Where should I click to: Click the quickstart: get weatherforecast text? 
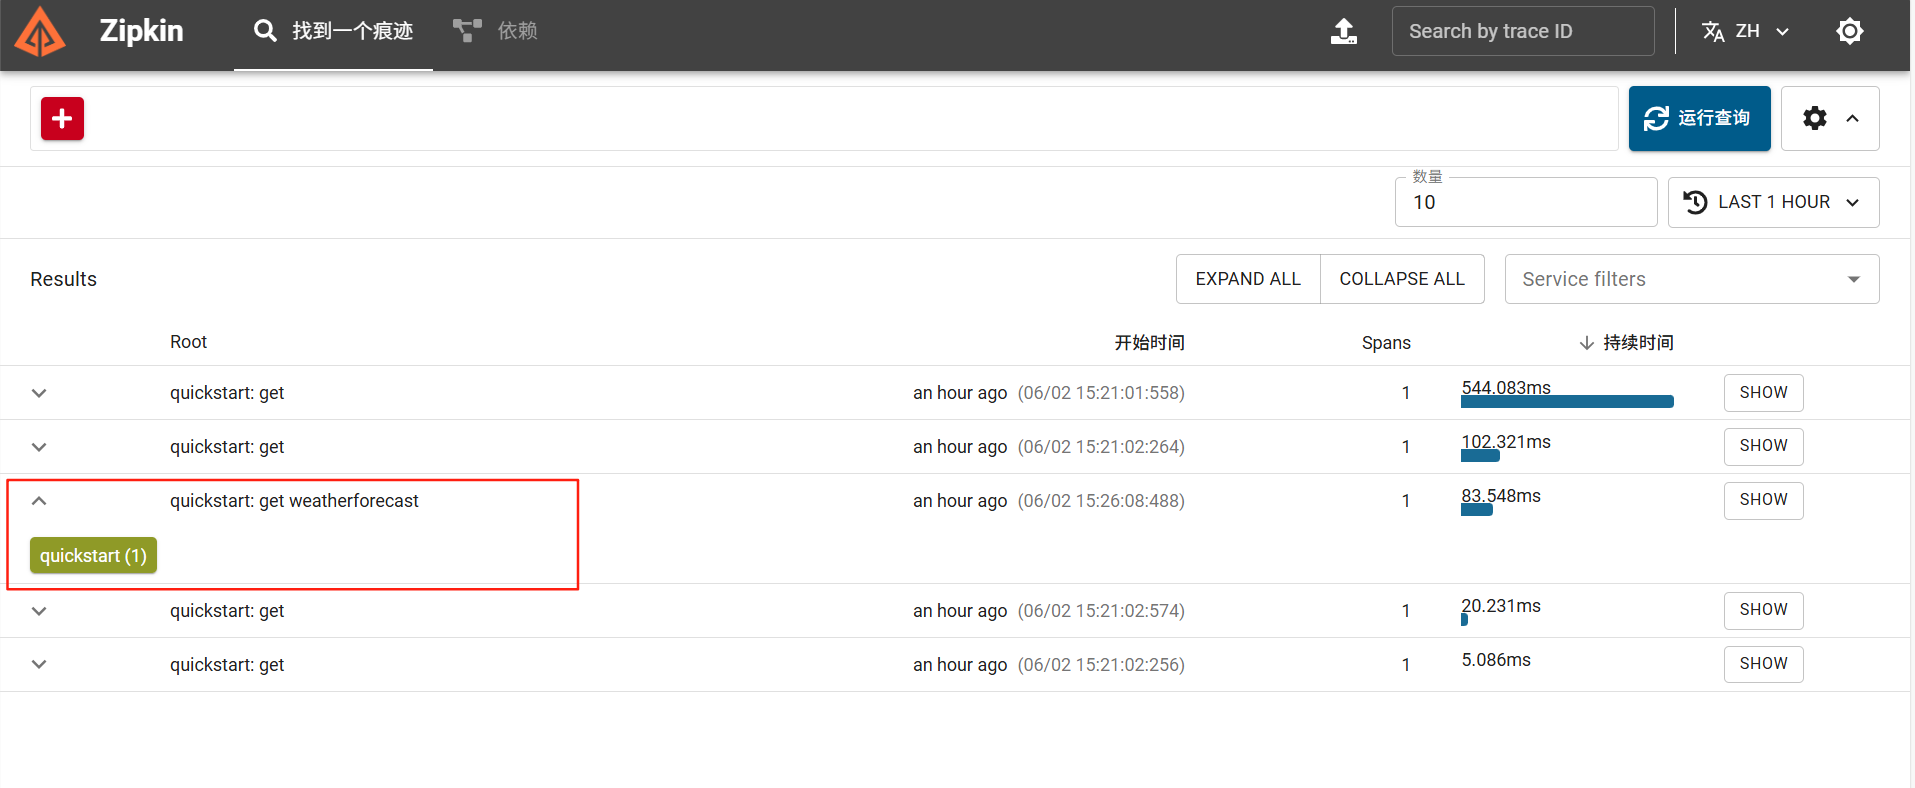294,501
